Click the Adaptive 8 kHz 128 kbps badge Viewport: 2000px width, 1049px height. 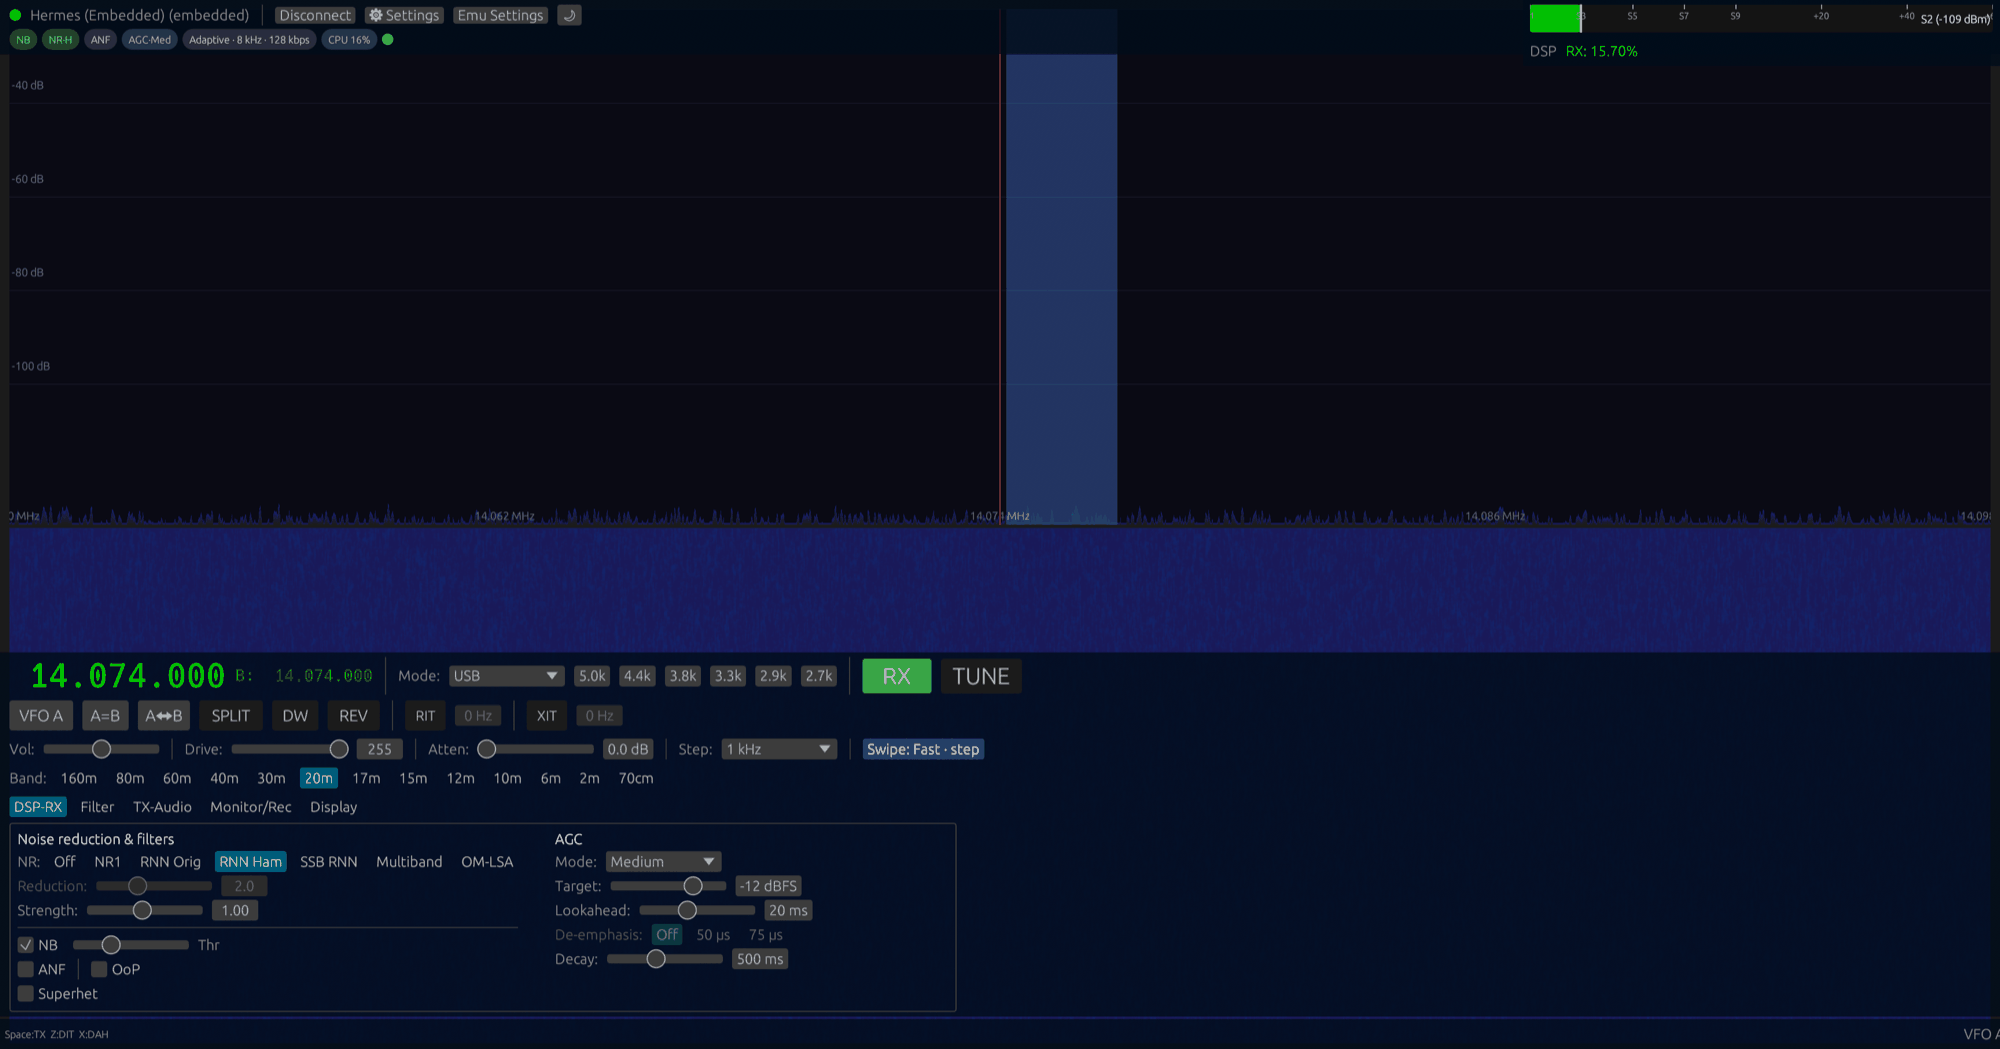(249, 40)
